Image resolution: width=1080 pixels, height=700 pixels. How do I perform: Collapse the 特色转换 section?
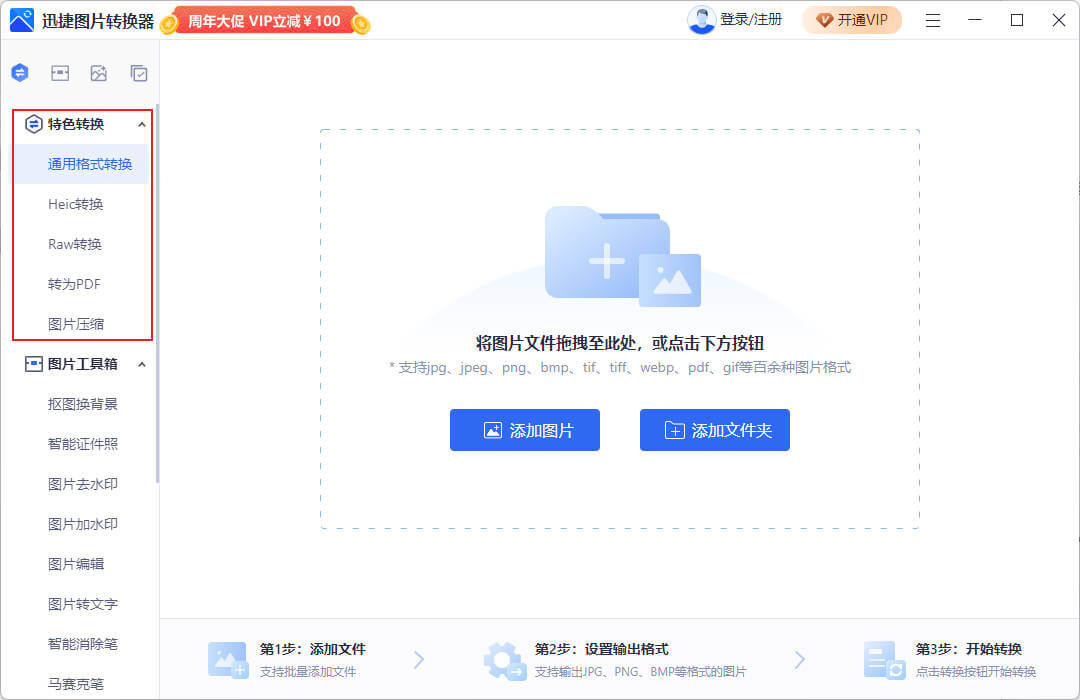[141, 124]
